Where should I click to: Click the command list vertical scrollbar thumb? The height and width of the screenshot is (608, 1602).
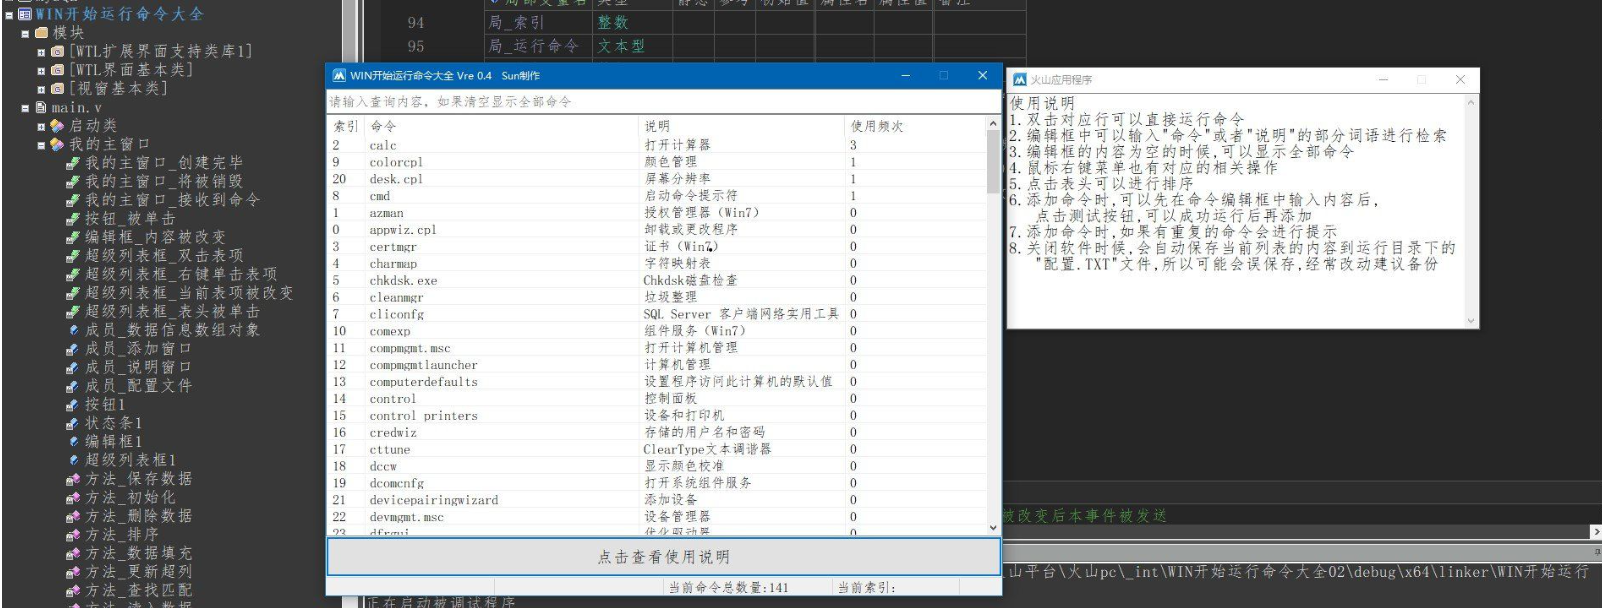click(x=993, y=161)
